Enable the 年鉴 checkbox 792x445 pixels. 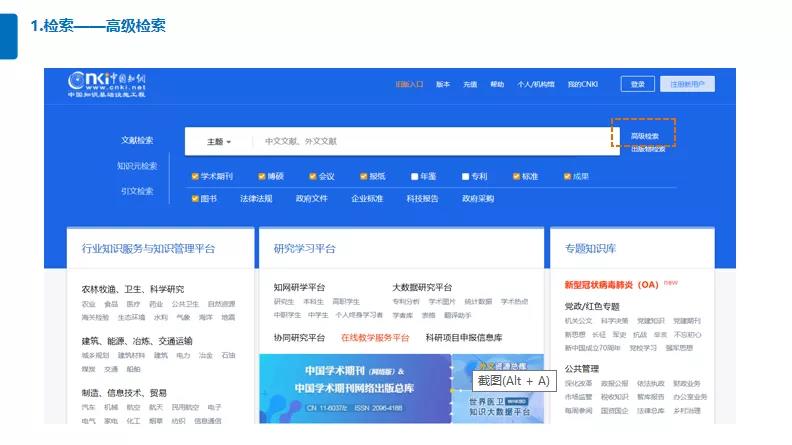tap(415, 176)
